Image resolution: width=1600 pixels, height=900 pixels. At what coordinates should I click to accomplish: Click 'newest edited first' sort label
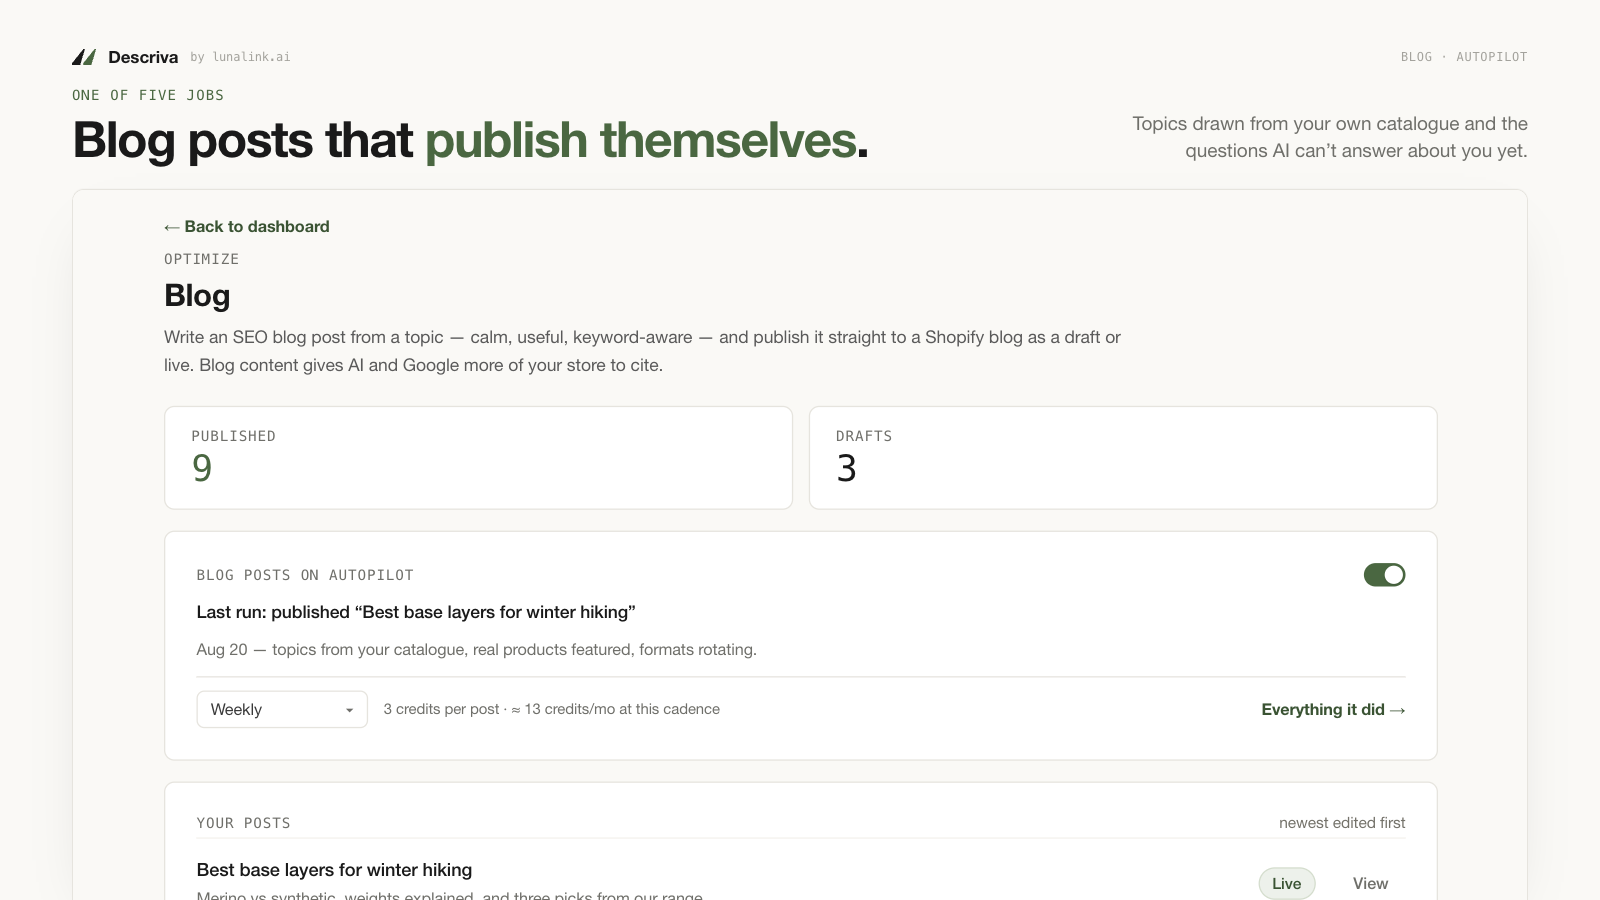coord(1342,823)
